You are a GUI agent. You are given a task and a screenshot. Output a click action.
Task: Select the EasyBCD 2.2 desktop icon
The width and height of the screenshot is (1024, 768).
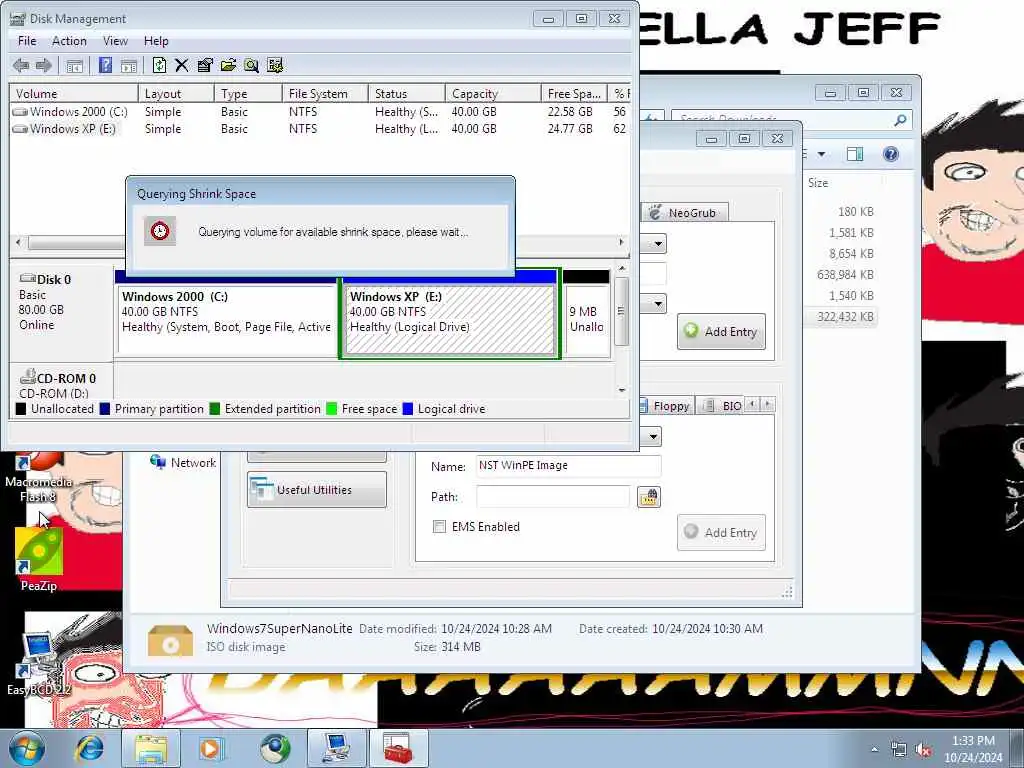pyautogui.click(x=39, y=664)
